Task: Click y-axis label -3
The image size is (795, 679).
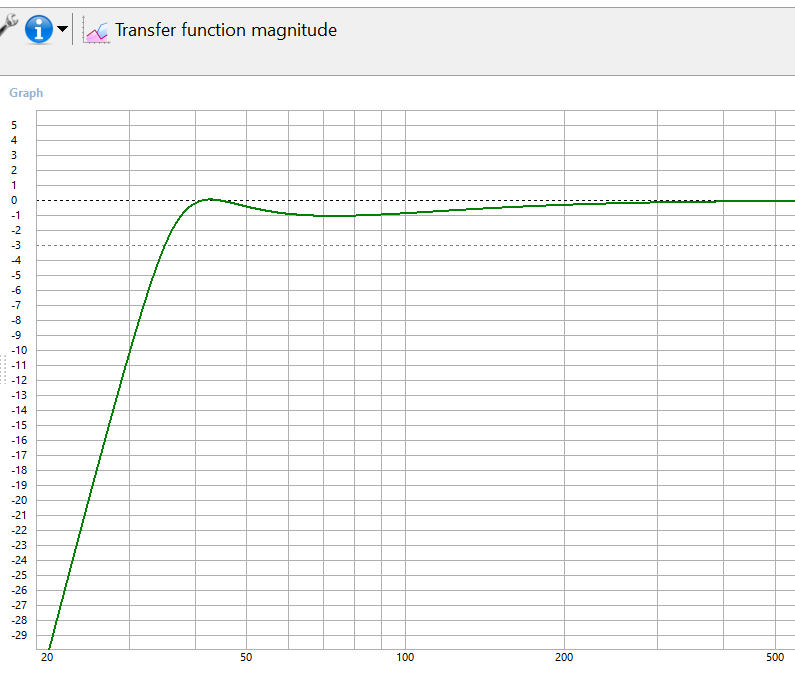Action: coord(16,245)
